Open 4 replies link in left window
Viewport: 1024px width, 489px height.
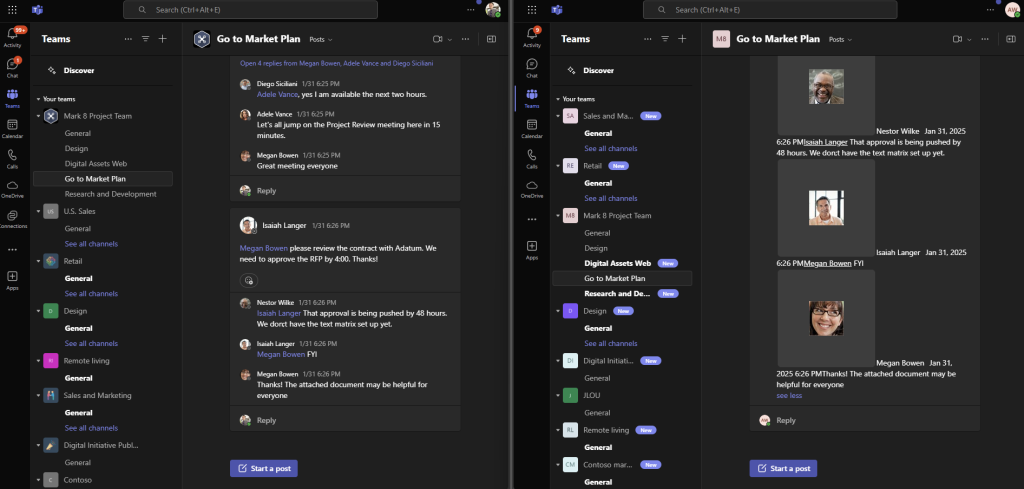336,63
